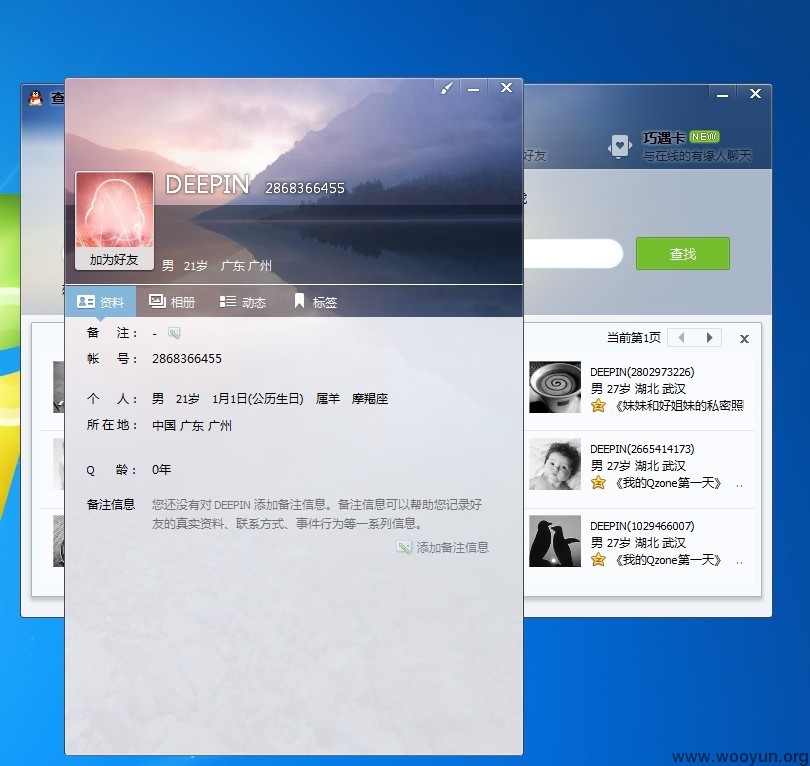Image resolution: width=810 pixels, height=766 pixels.
Task: Go to next results page arrow
Action: tap(709, 338)
